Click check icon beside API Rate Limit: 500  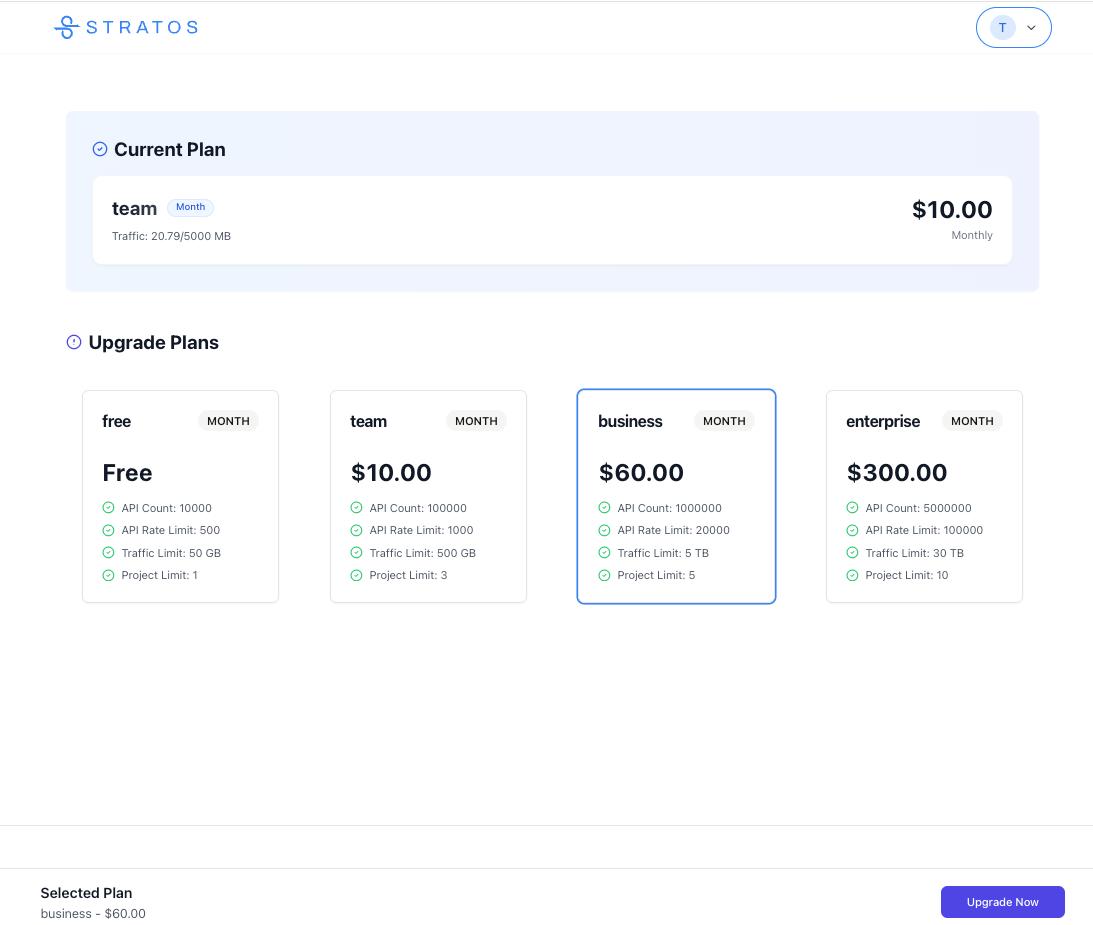108,530
